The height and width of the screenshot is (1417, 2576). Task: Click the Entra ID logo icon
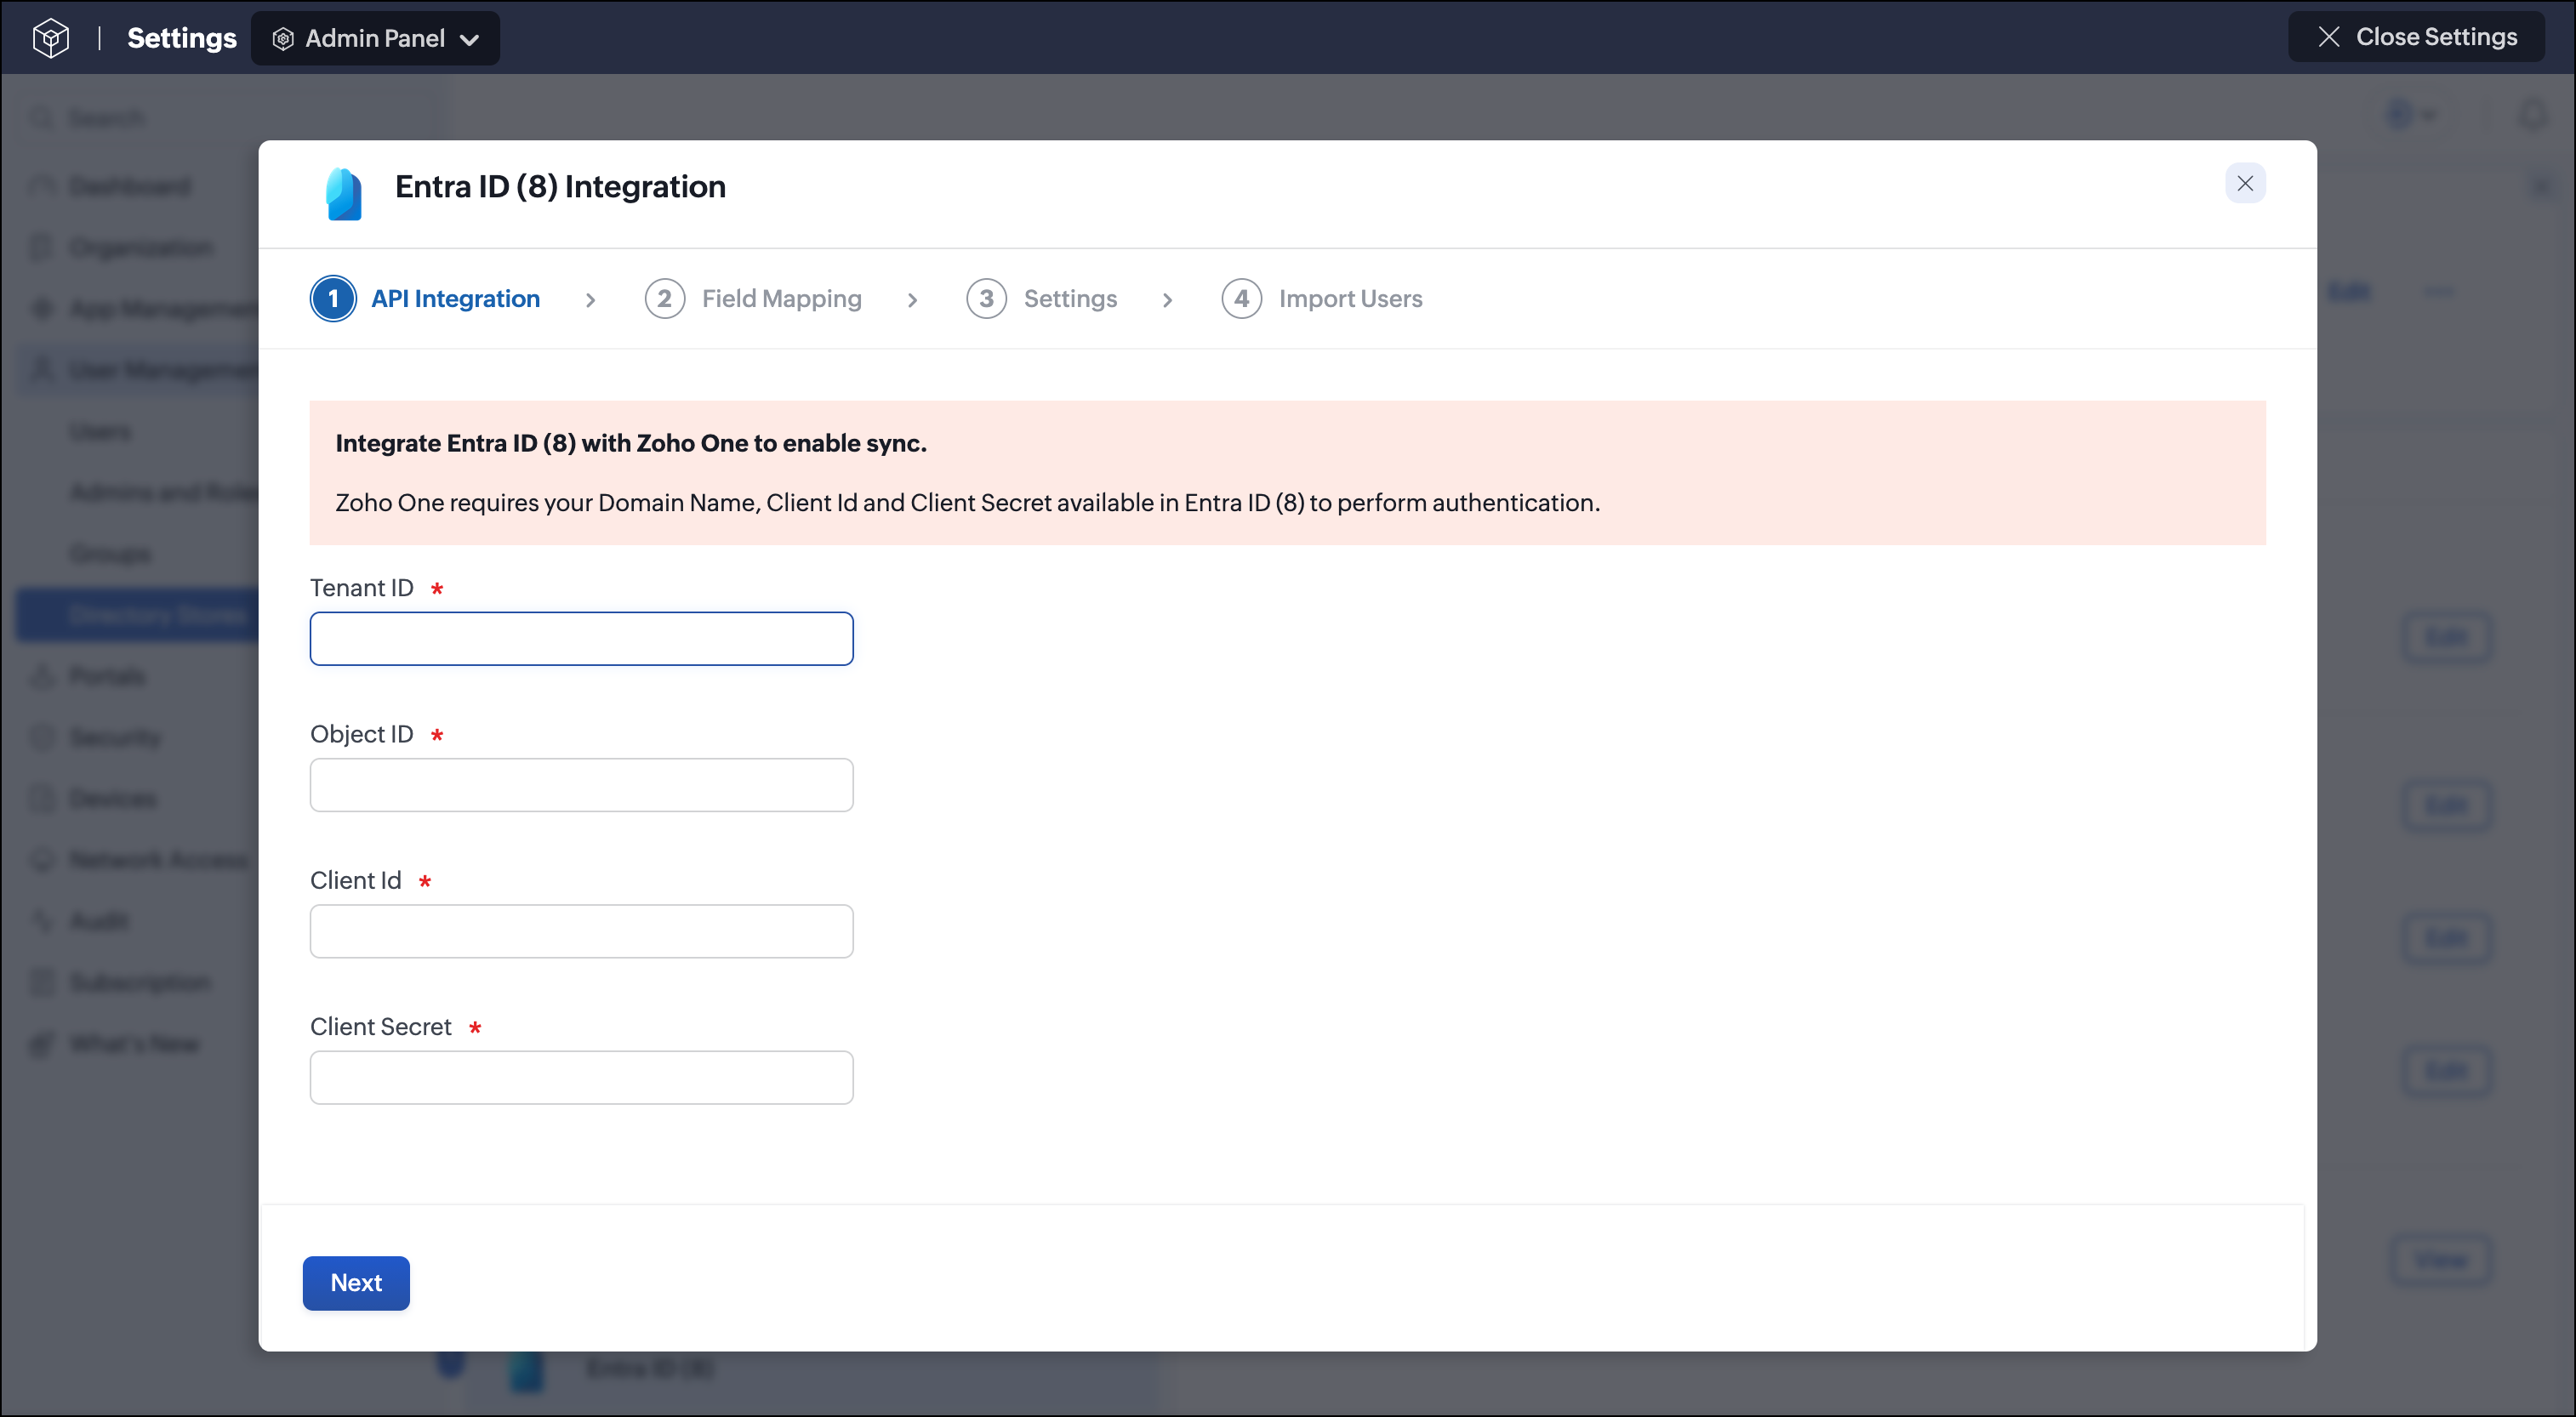click(343, 193)
